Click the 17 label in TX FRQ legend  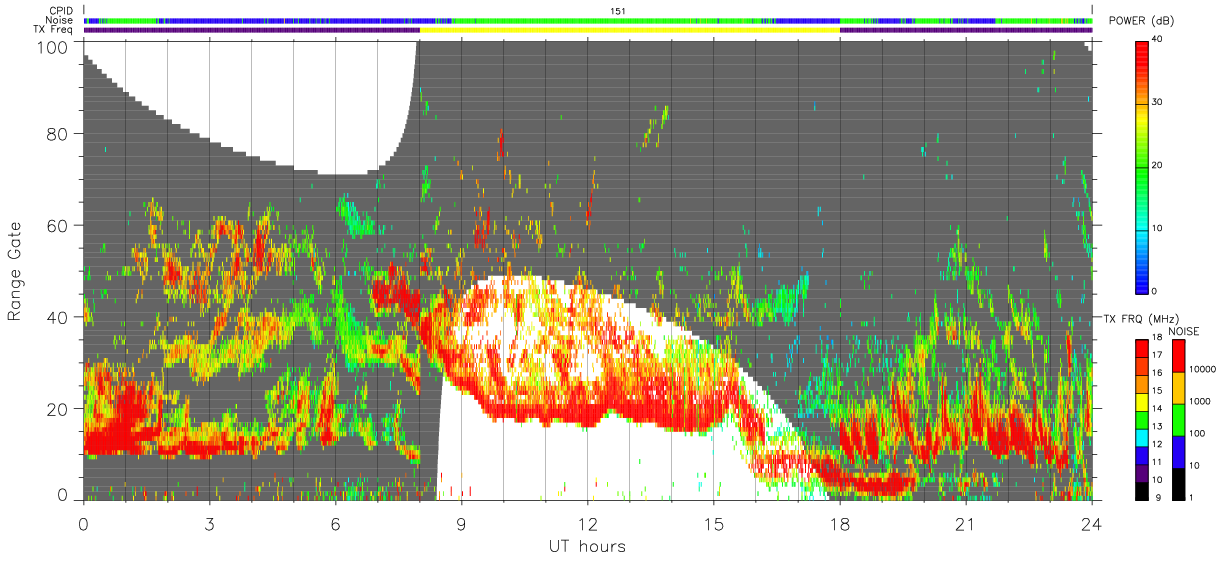coord(1158,357)
